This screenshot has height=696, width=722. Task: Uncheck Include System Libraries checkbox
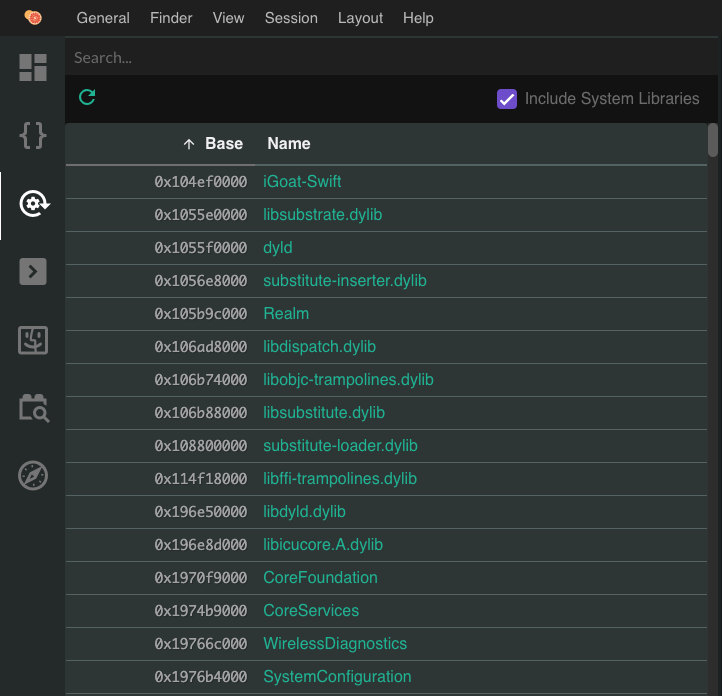[507, 99]
